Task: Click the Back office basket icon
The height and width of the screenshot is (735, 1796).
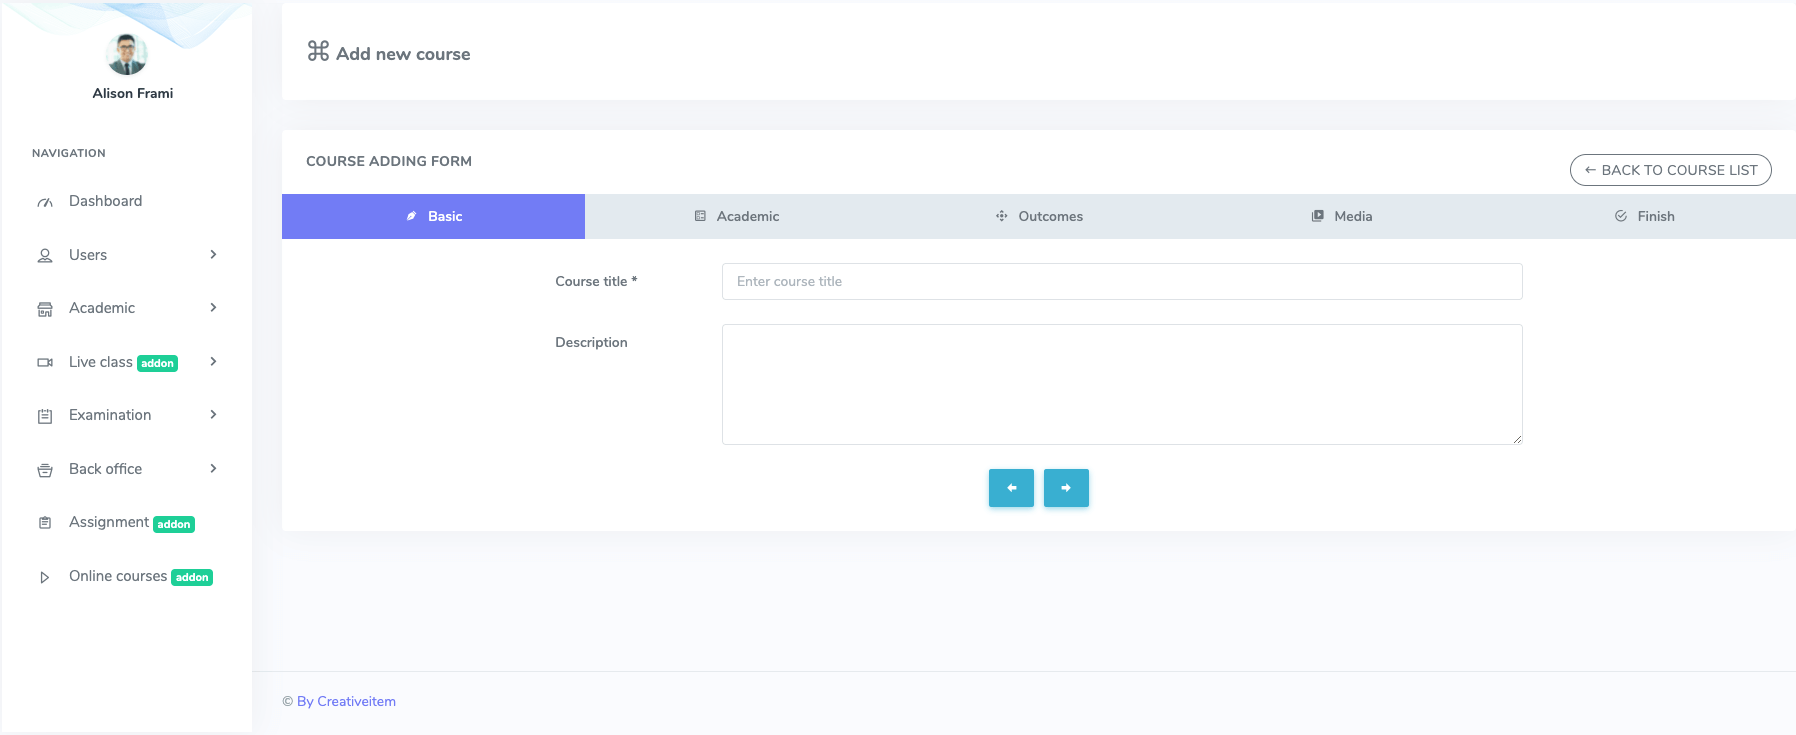Action: (x=45, y=470)
